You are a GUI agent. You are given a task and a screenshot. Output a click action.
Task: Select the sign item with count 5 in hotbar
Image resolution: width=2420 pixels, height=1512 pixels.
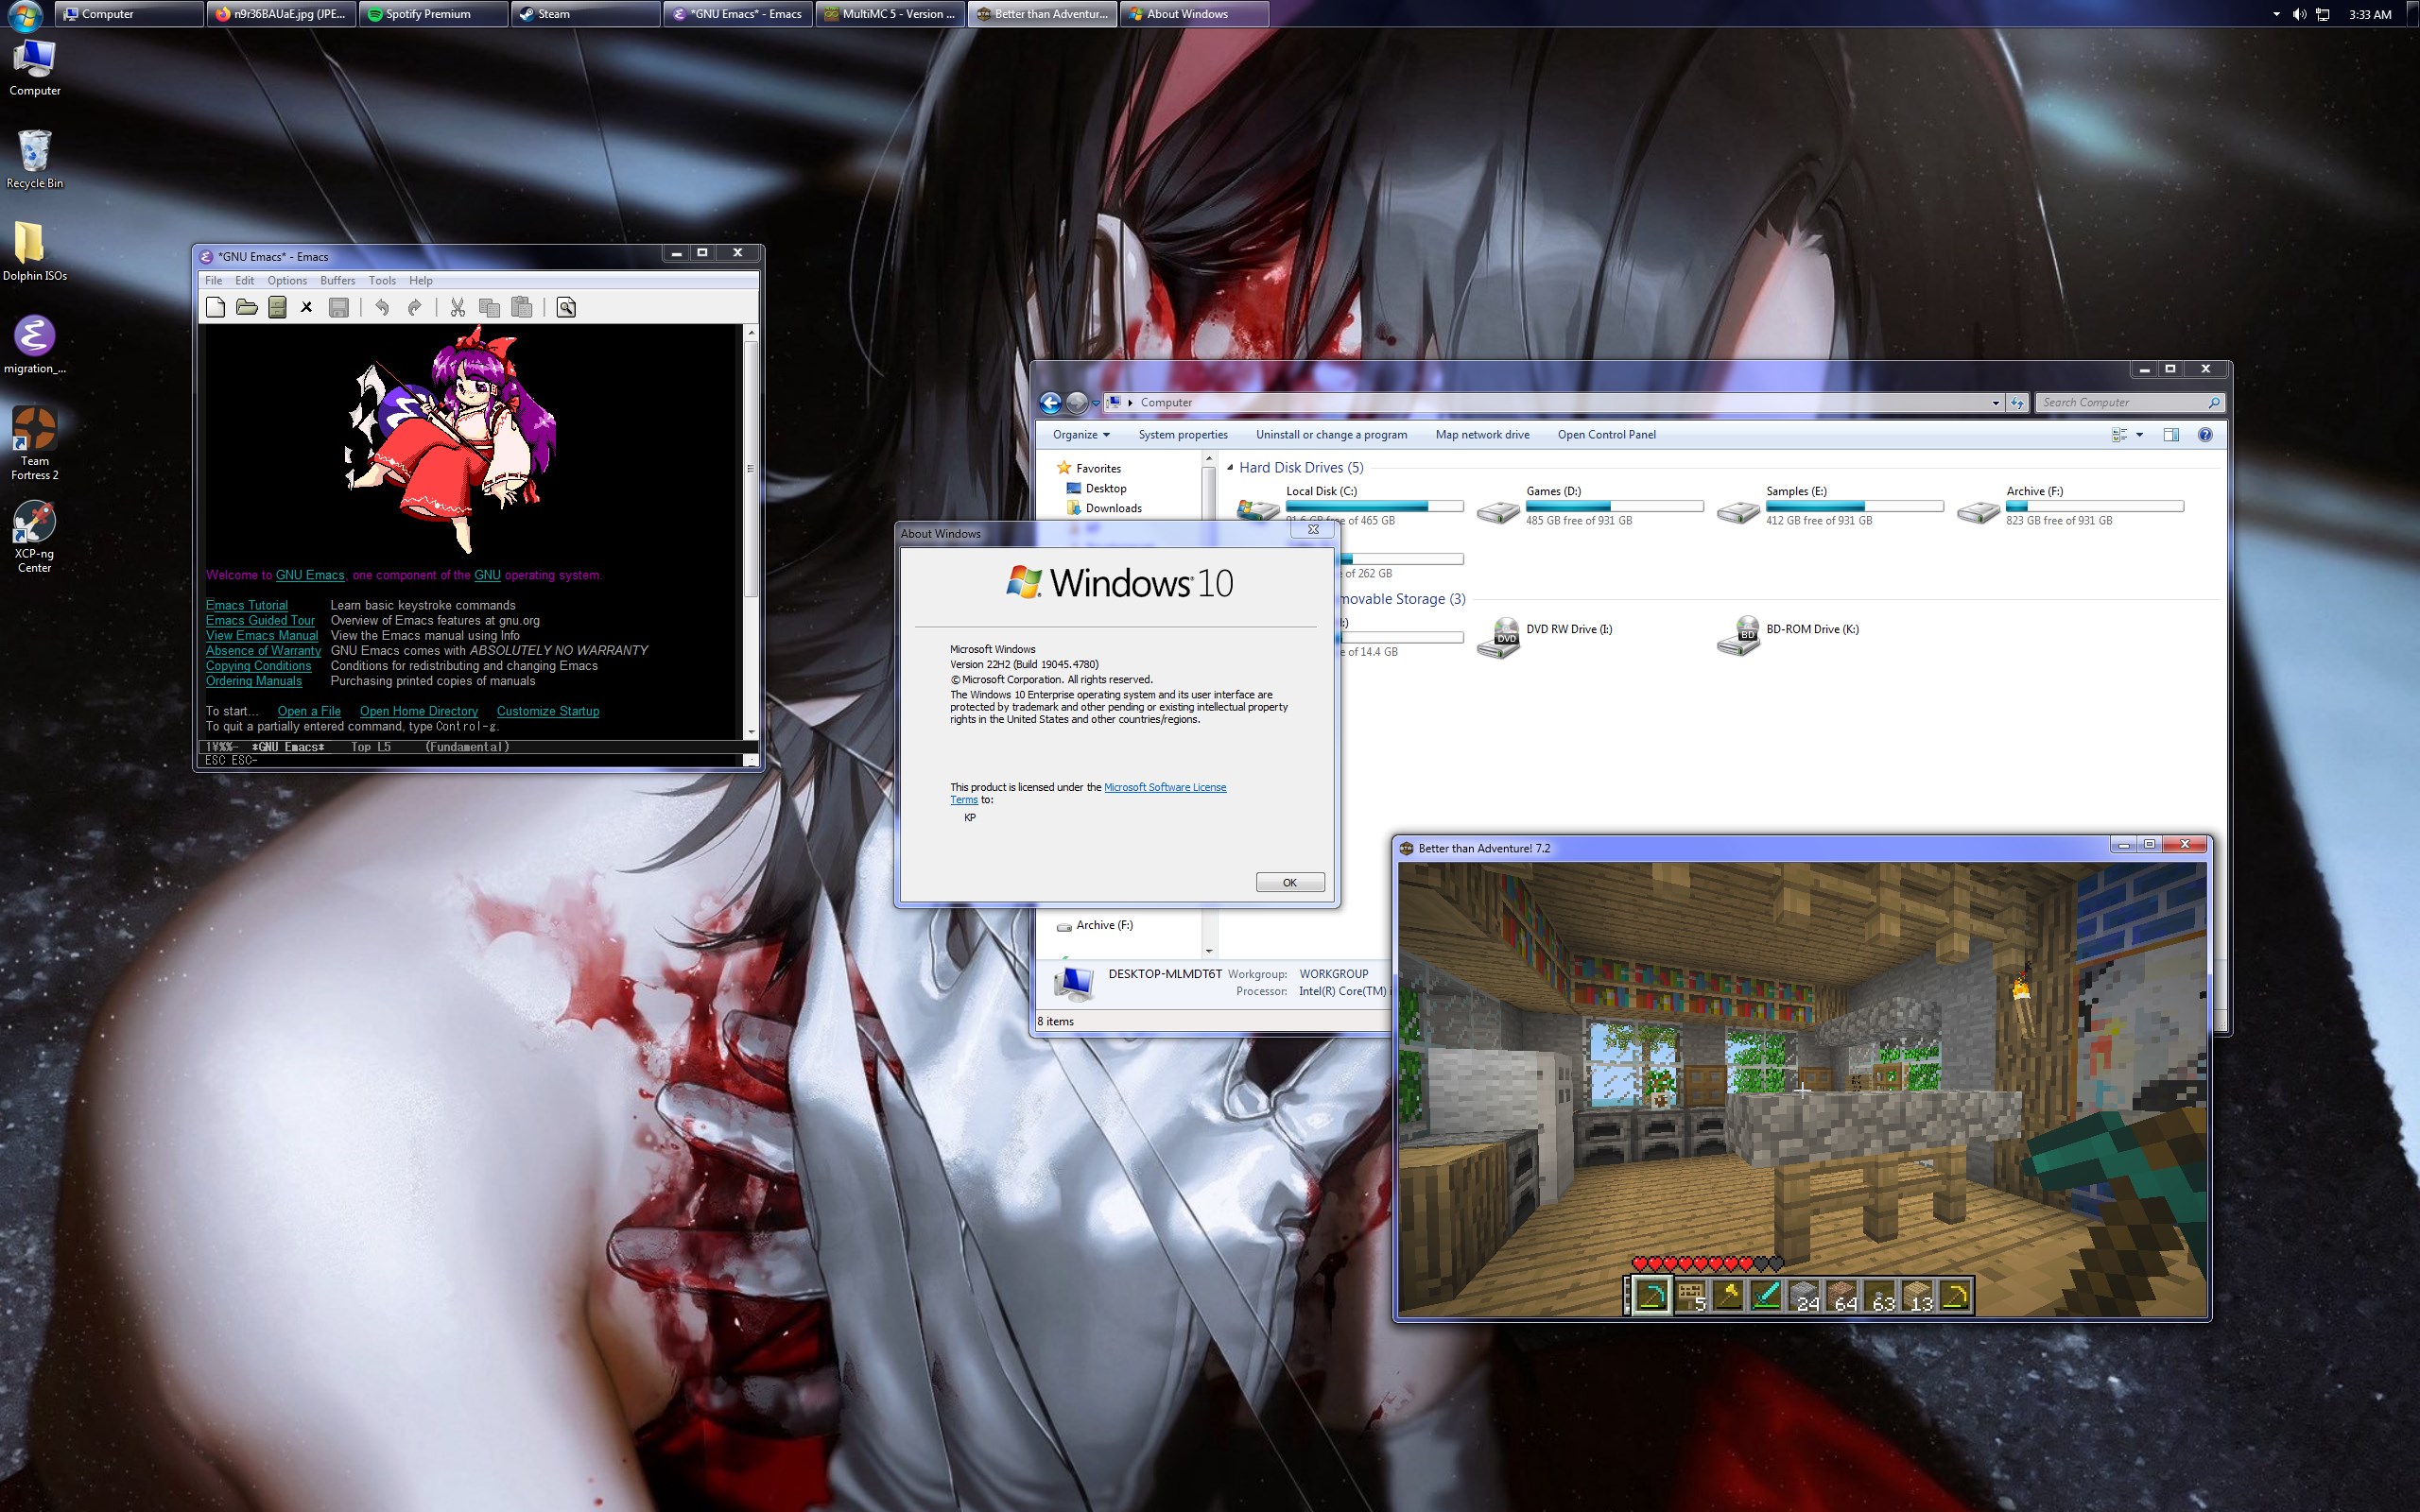point(1690,1295)
